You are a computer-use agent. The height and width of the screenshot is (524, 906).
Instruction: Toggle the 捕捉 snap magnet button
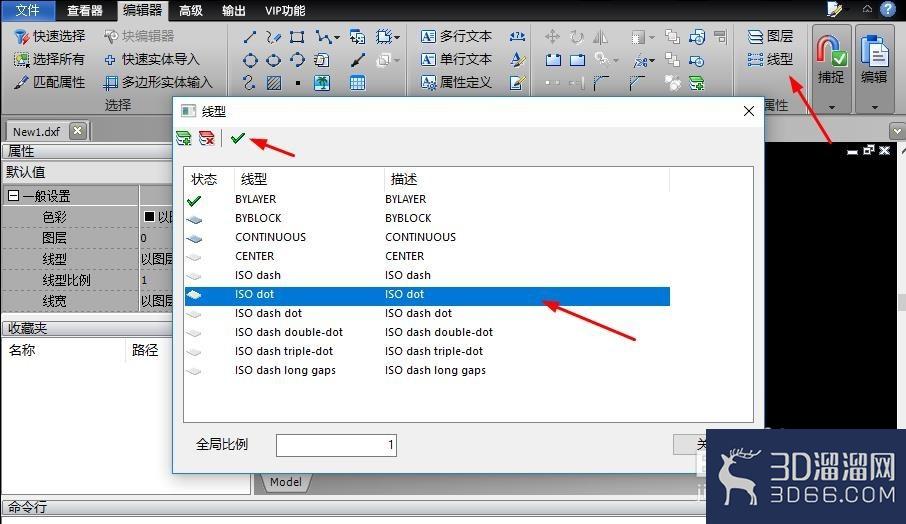[831, 60]
